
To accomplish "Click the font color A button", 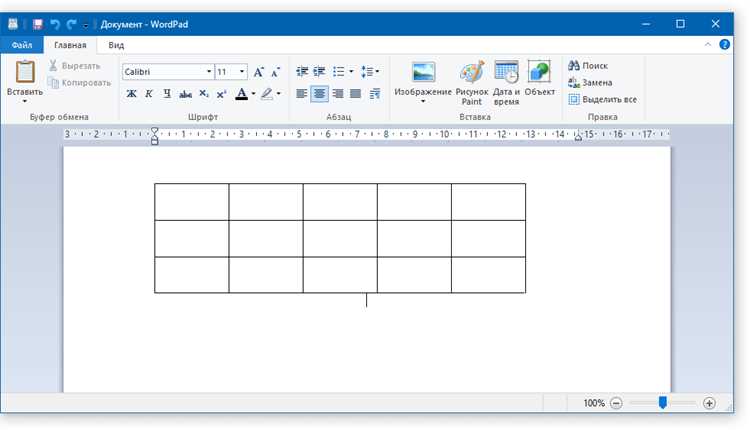I will (x=242, y=94).
